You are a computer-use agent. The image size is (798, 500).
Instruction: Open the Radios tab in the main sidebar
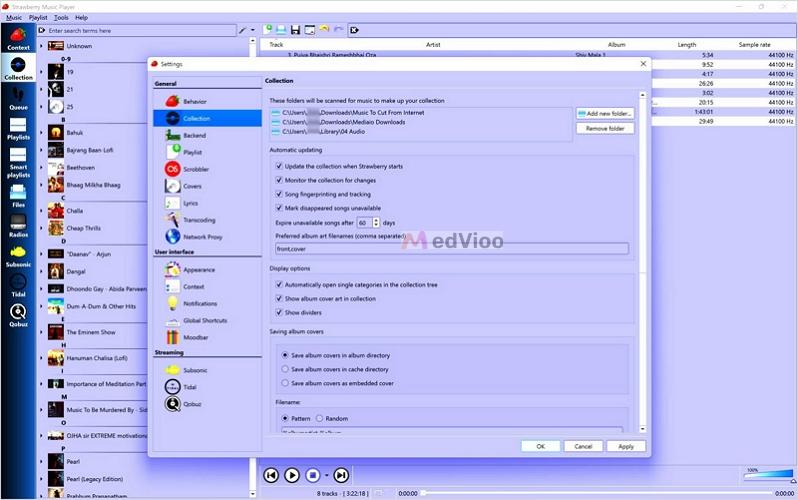tap(18, 226)
